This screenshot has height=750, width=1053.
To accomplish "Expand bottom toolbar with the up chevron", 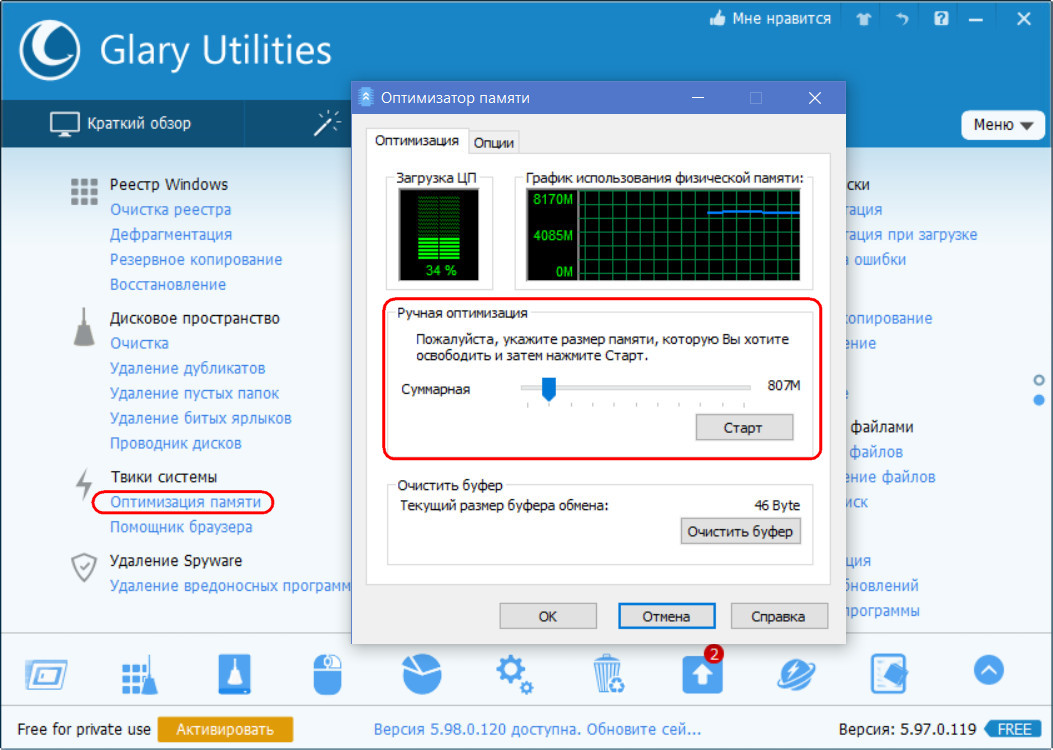I will (x=989, y=670).
